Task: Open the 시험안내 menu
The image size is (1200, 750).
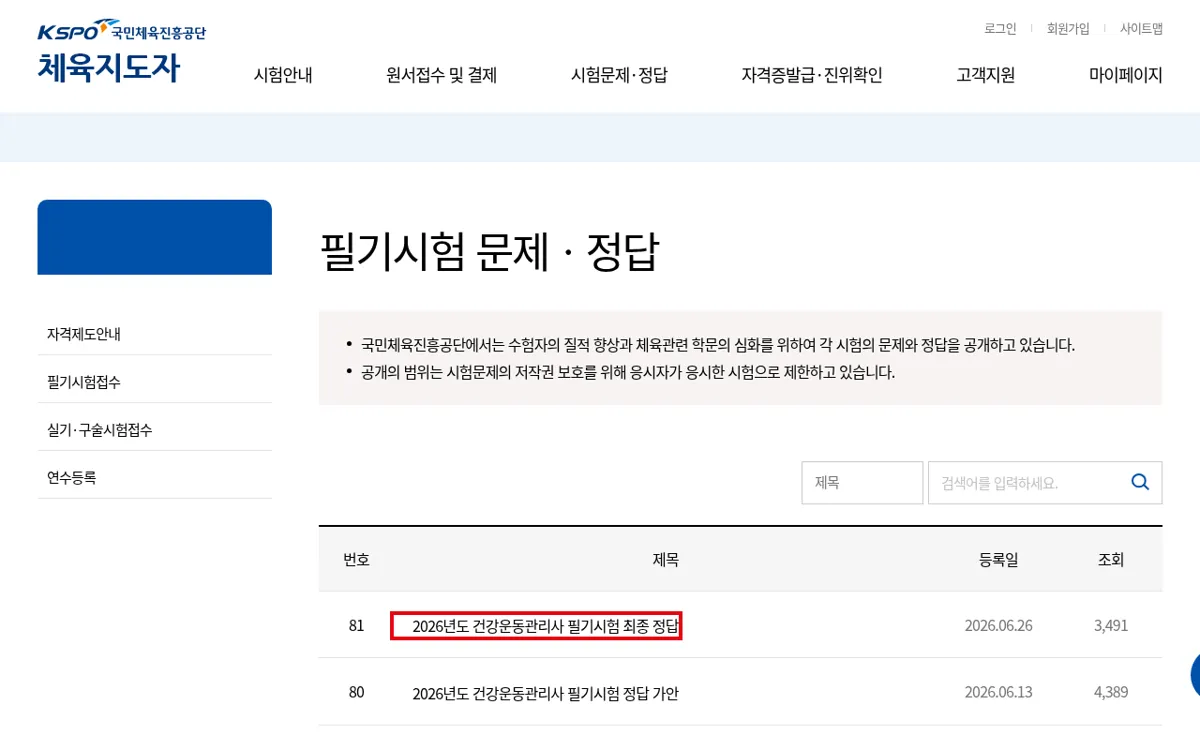Action: [283, 75]
